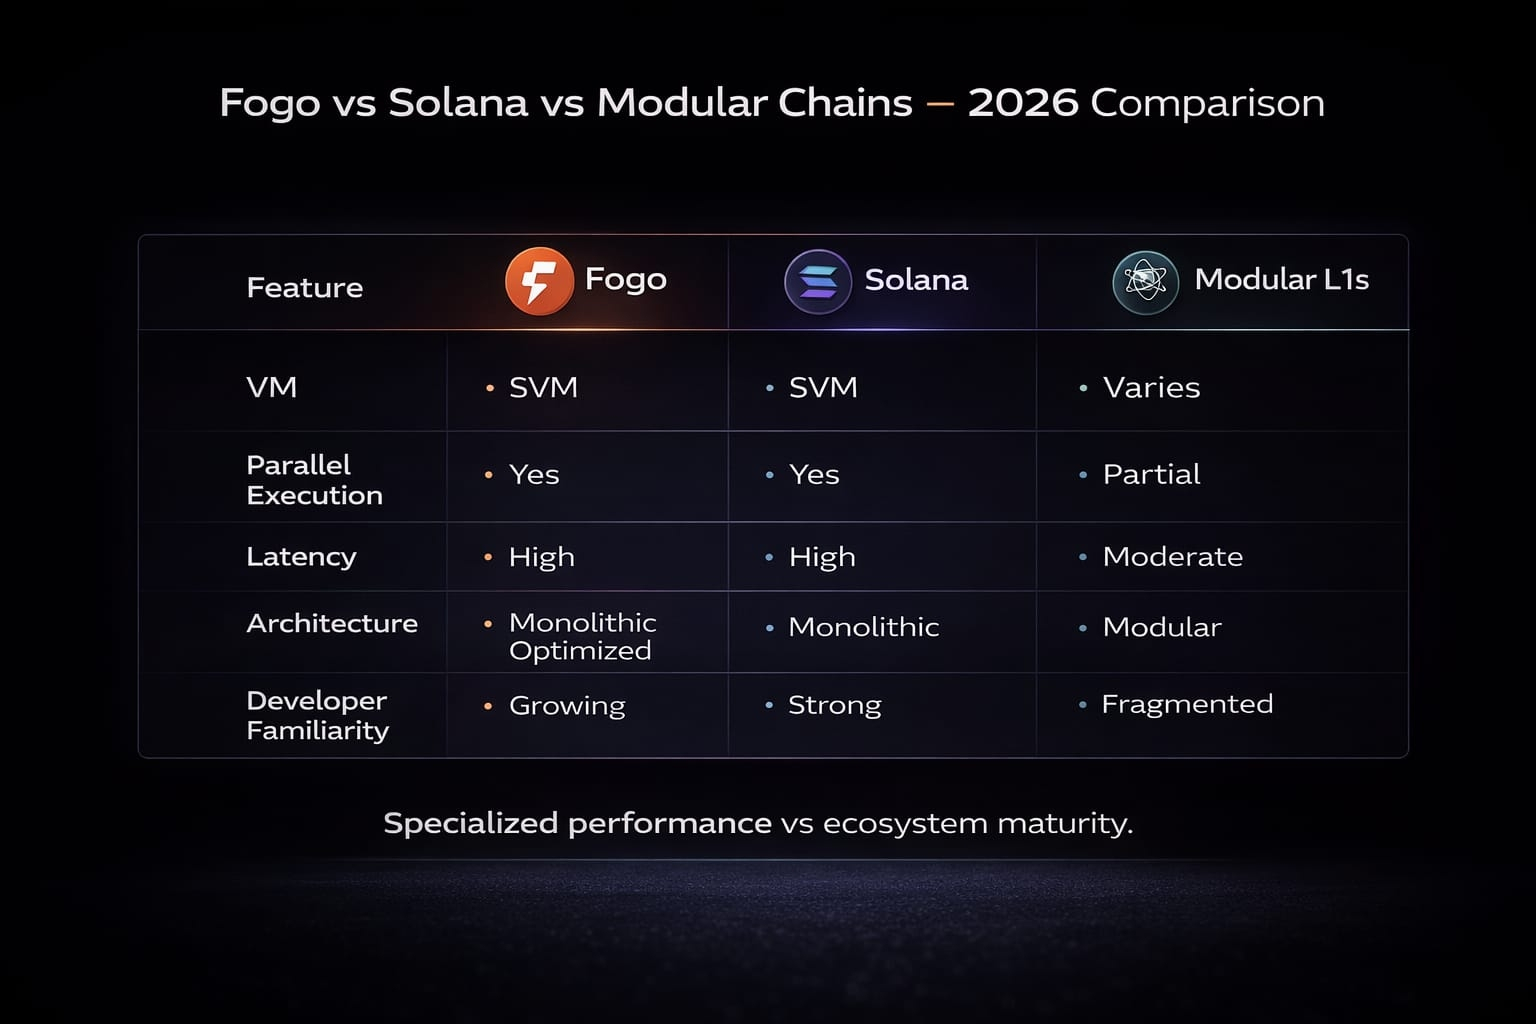Click the Moderate latency cell
The image size is (1536, 1024).
pyautogui.click(x=1172, y=557)
